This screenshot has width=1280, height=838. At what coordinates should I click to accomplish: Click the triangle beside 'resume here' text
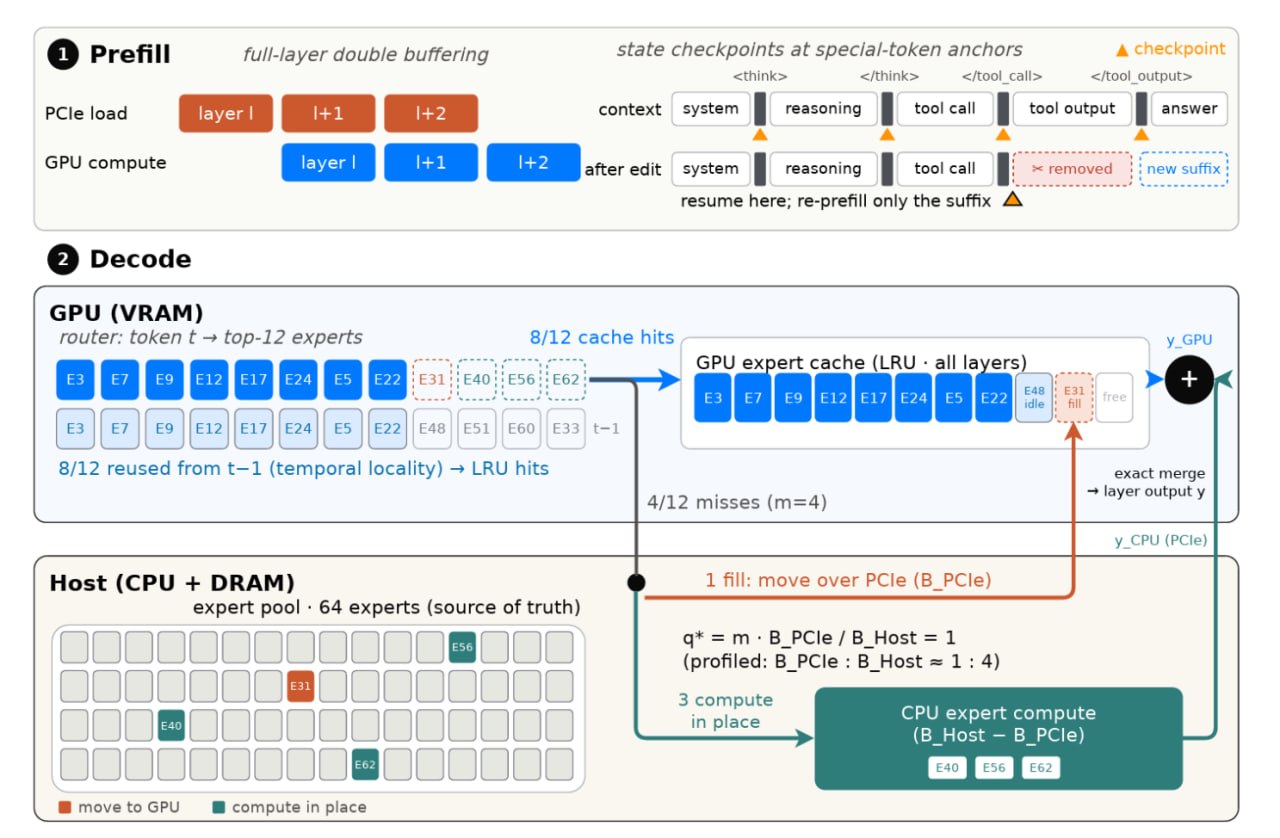[1012, 199]
